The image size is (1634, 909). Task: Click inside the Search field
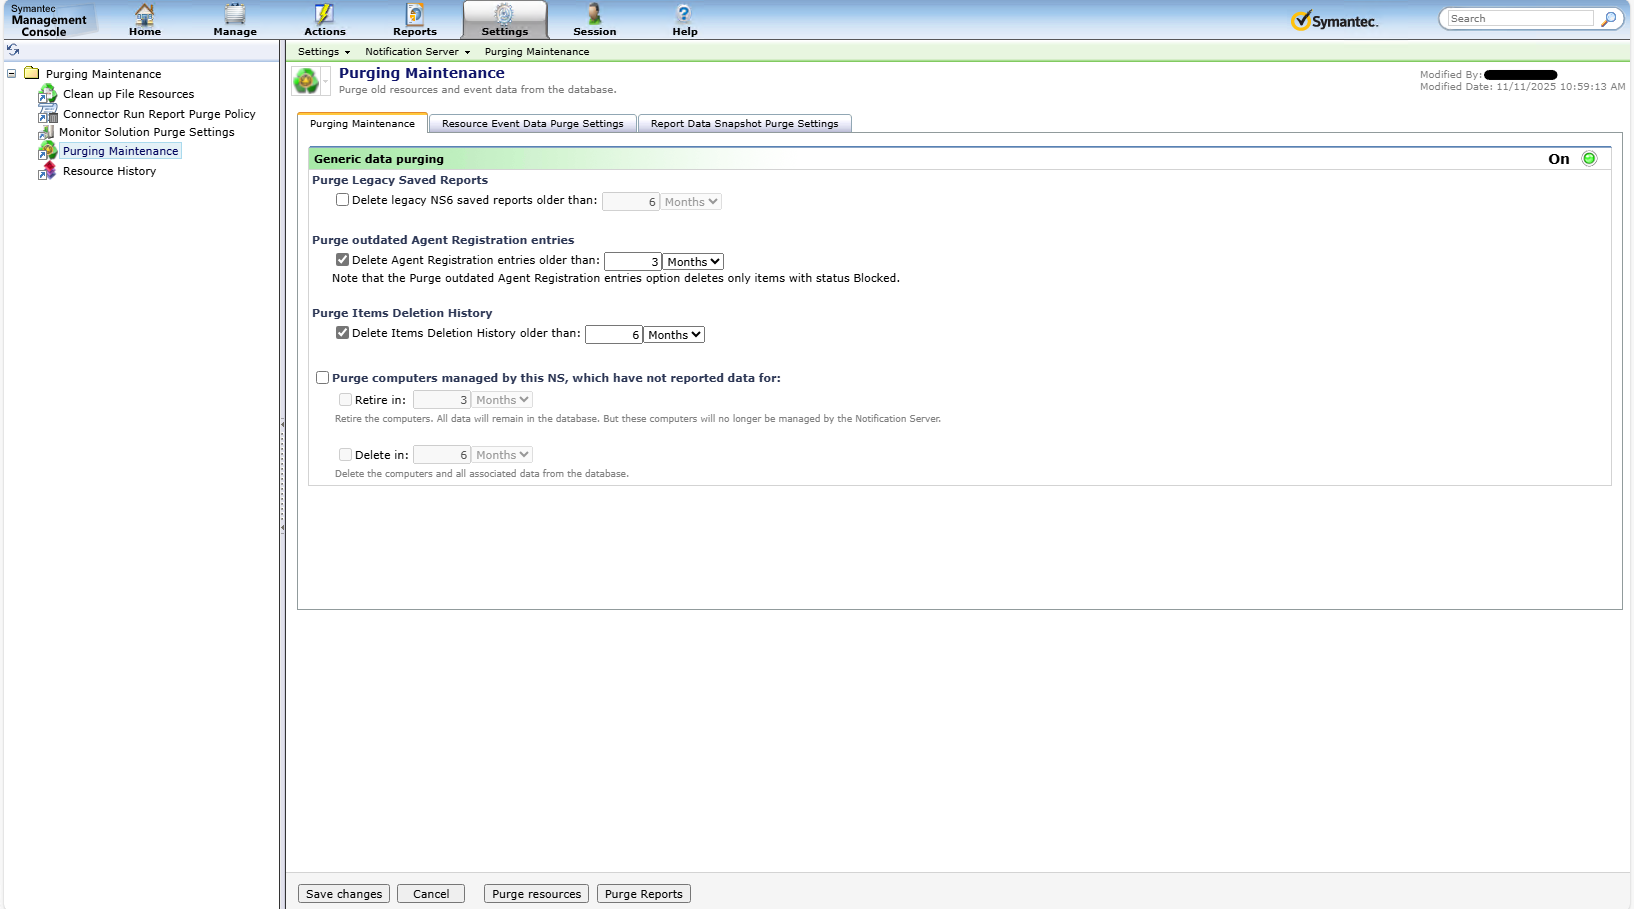pyautogui.click(x=1516, y=18)
